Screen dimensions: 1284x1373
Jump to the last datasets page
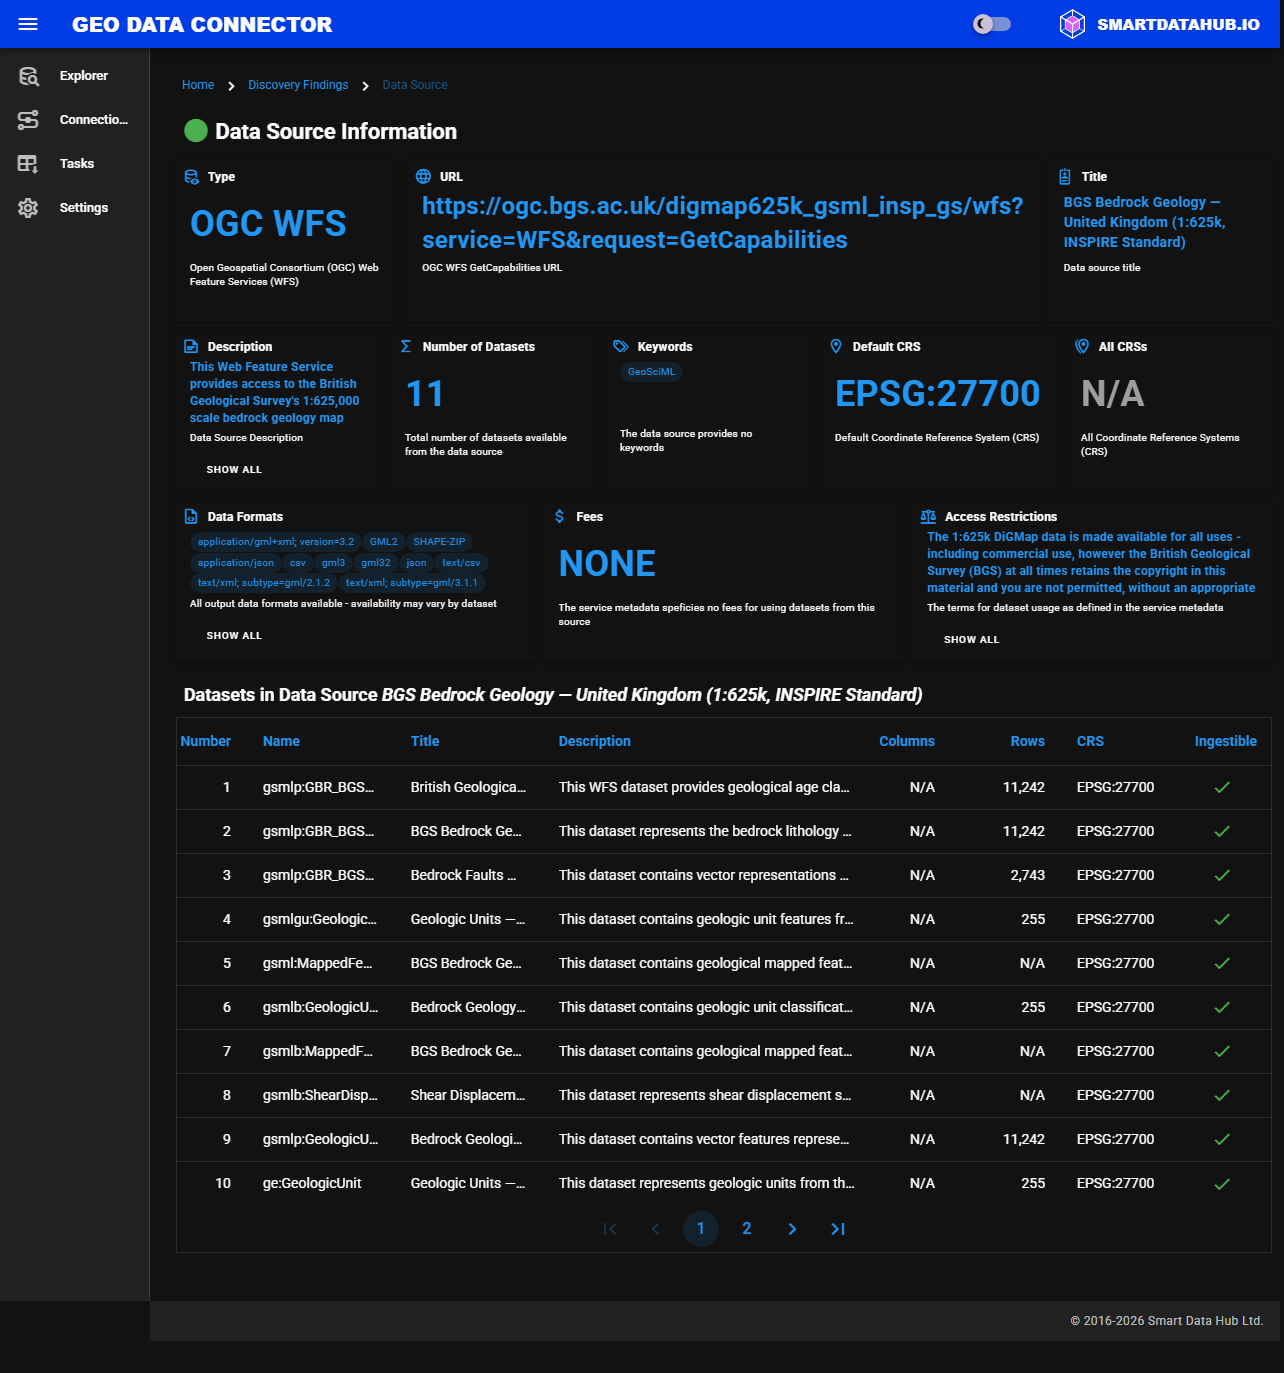click(x=838, y=1229)
